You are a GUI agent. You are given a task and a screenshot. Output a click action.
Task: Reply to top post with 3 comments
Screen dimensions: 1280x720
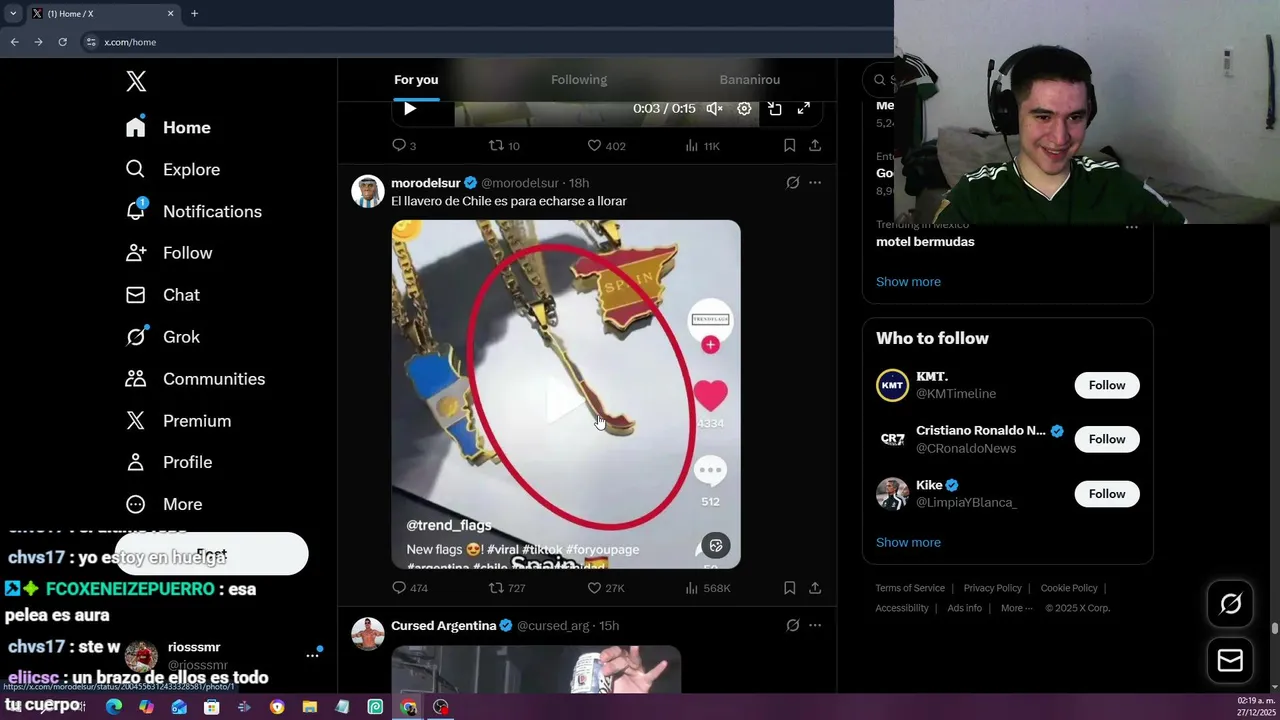pos(403,146)
